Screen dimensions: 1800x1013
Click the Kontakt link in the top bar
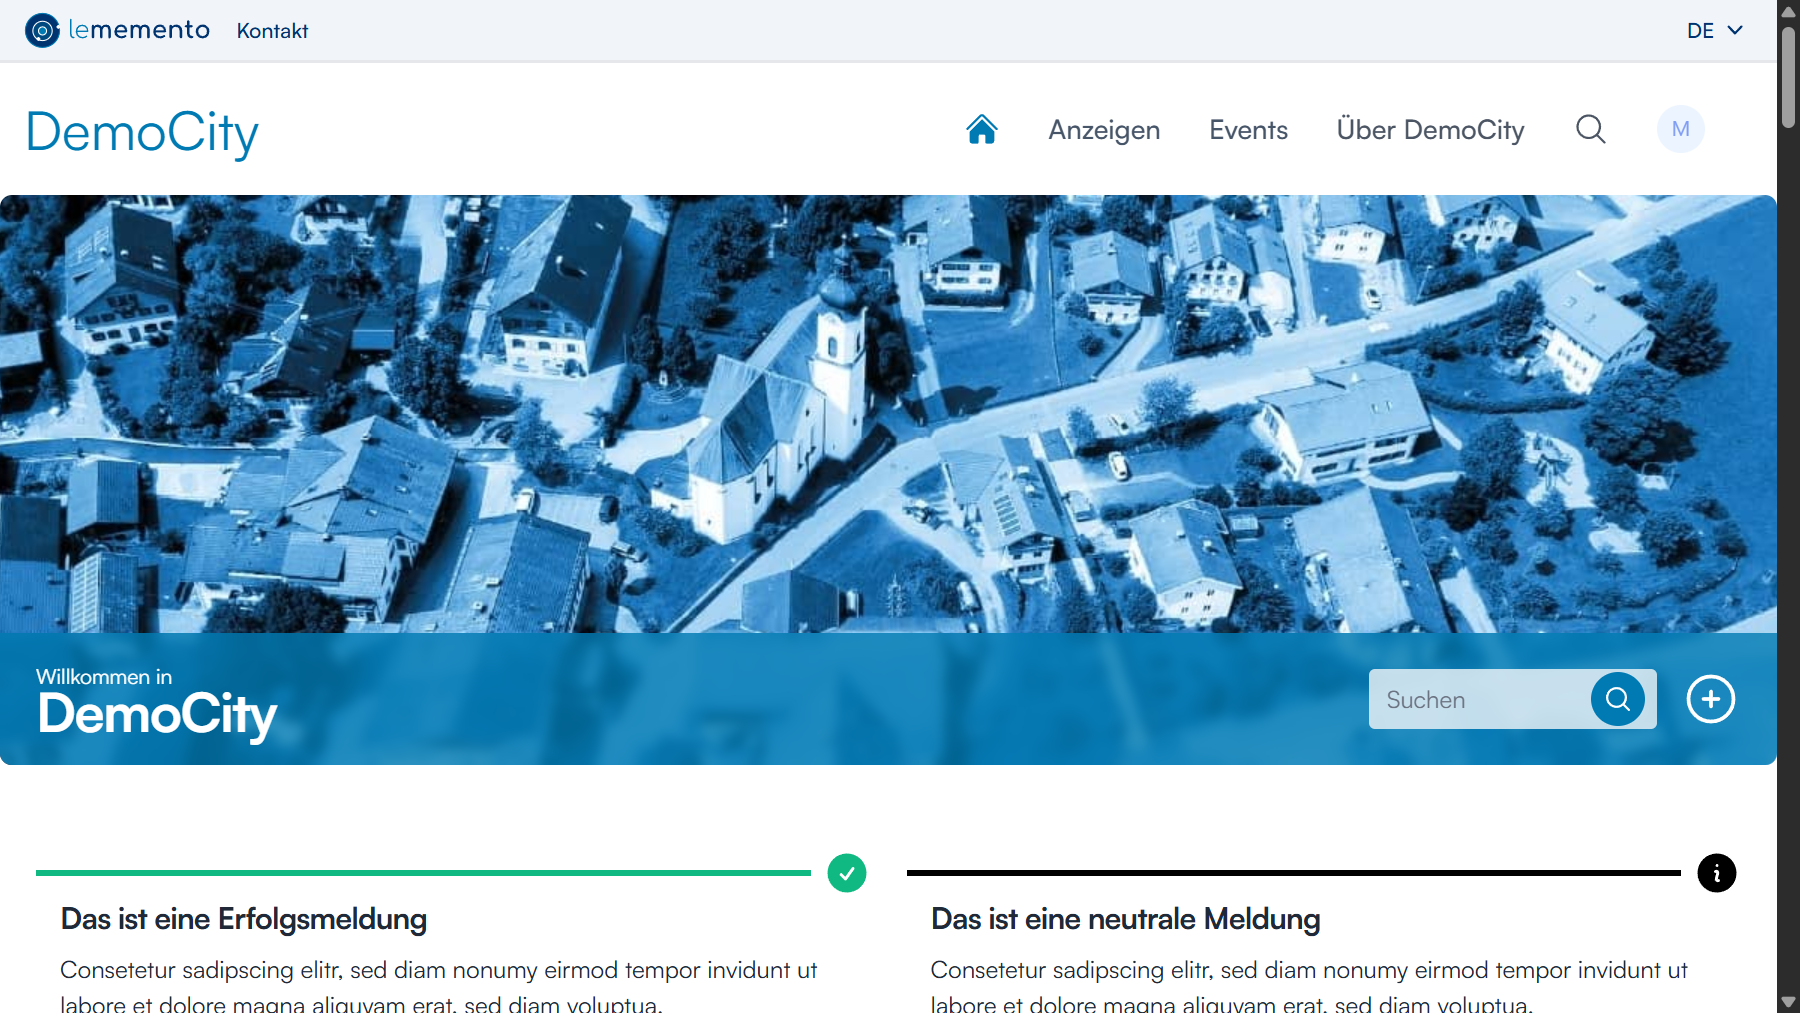[x=271, y=30]
